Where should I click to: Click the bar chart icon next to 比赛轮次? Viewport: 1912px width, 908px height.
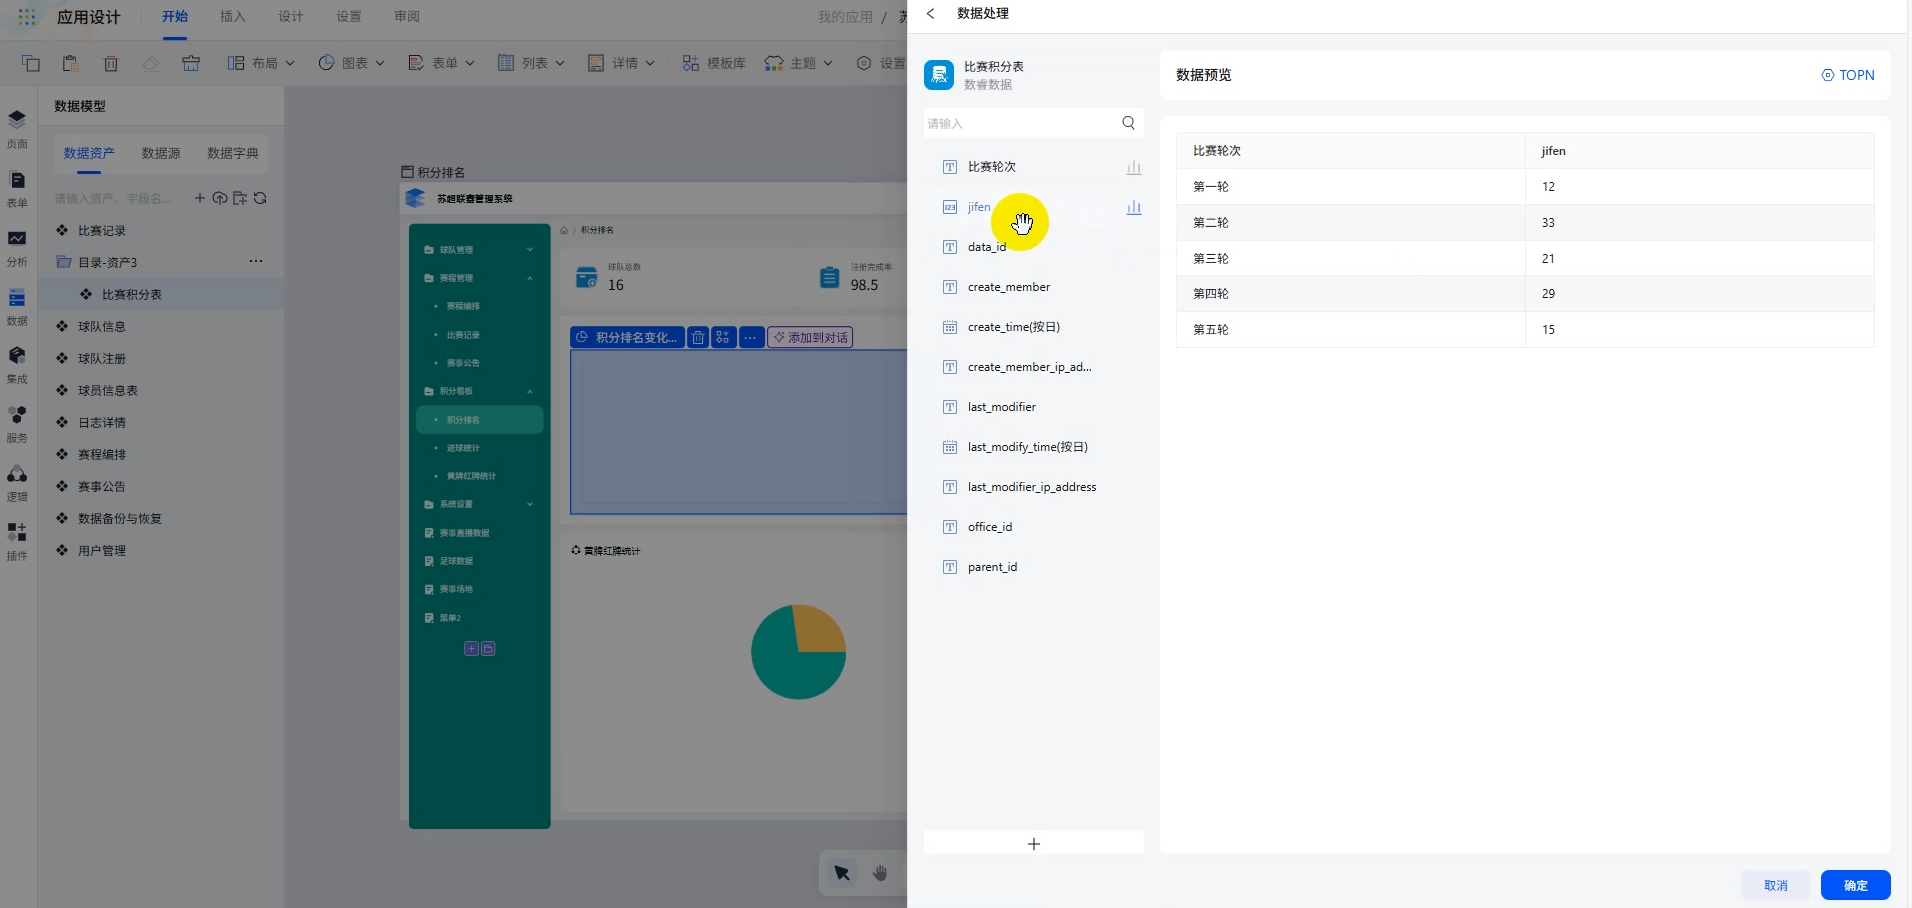(x=1133, y=168)
